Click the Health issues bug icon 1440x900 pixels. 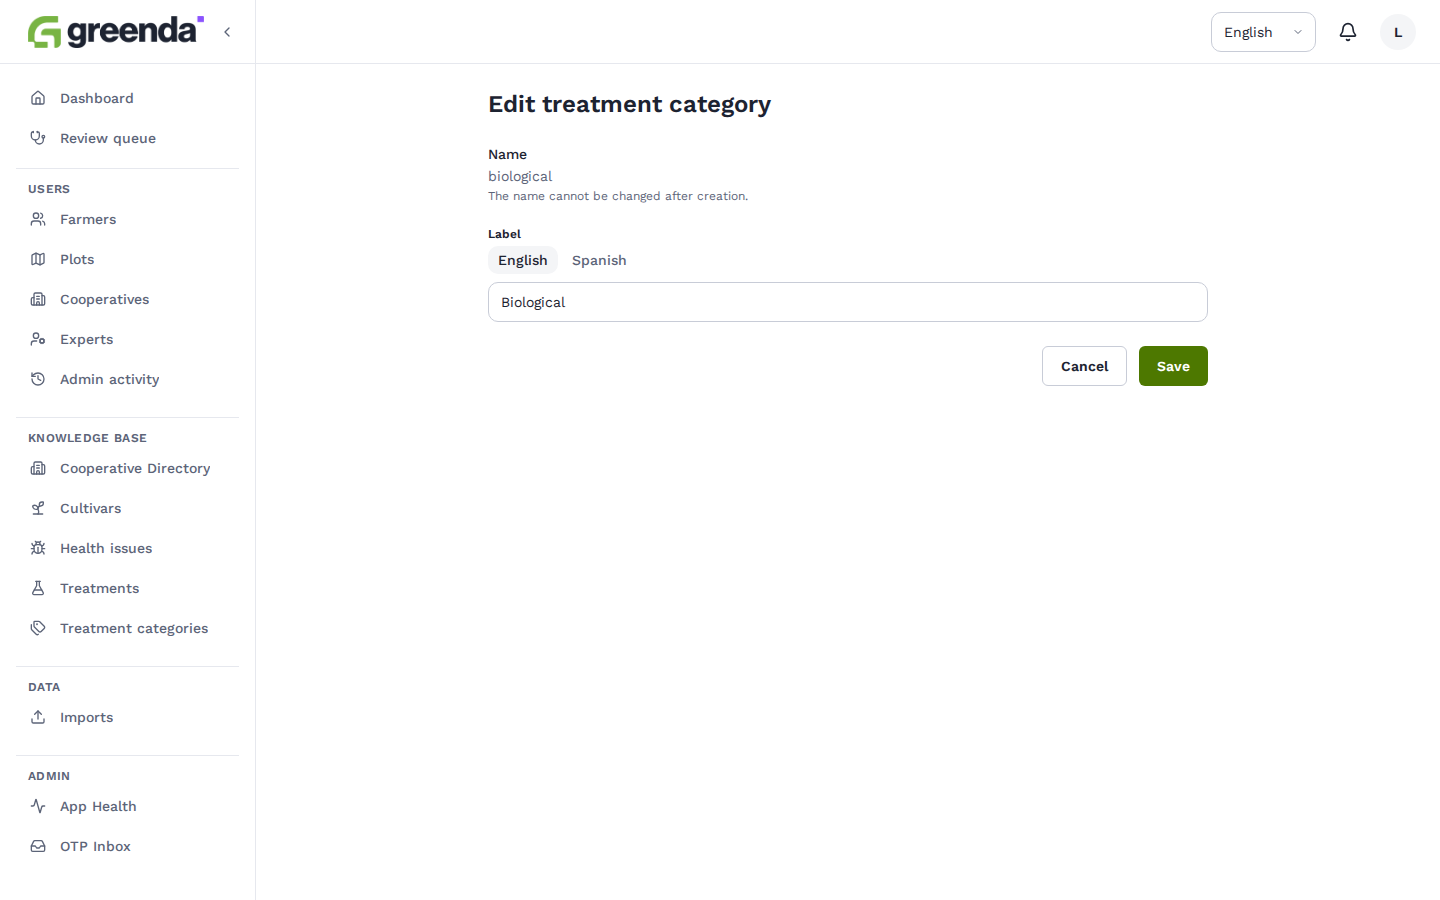pyautogui.click(x=38, y=548)
